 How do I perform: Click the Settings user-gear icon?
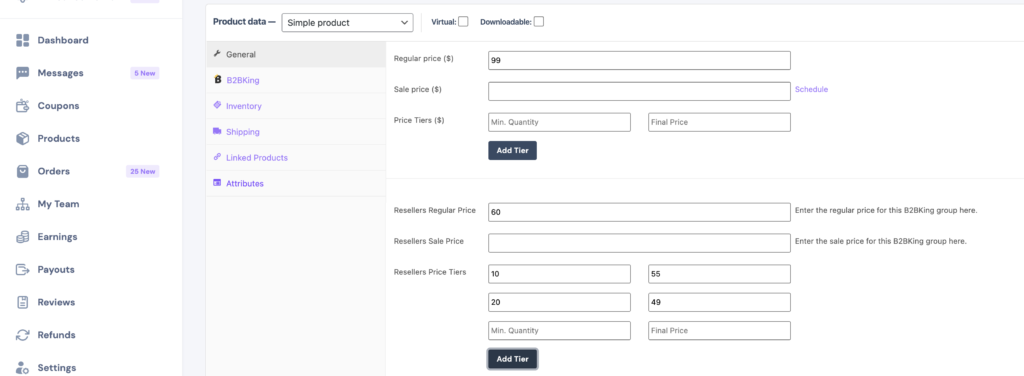click(x=23, y=368)
